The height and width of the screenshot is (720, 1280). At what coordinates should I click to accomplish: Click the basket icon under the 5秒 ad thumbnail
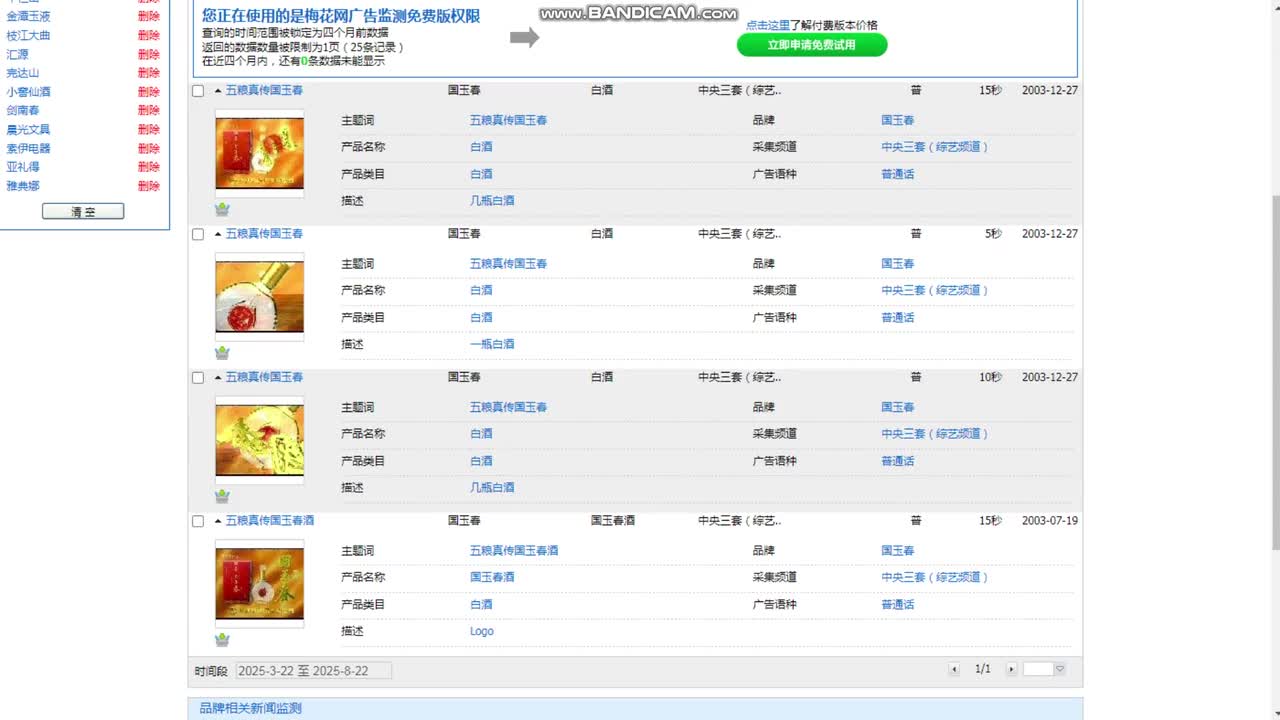point(222,353)
